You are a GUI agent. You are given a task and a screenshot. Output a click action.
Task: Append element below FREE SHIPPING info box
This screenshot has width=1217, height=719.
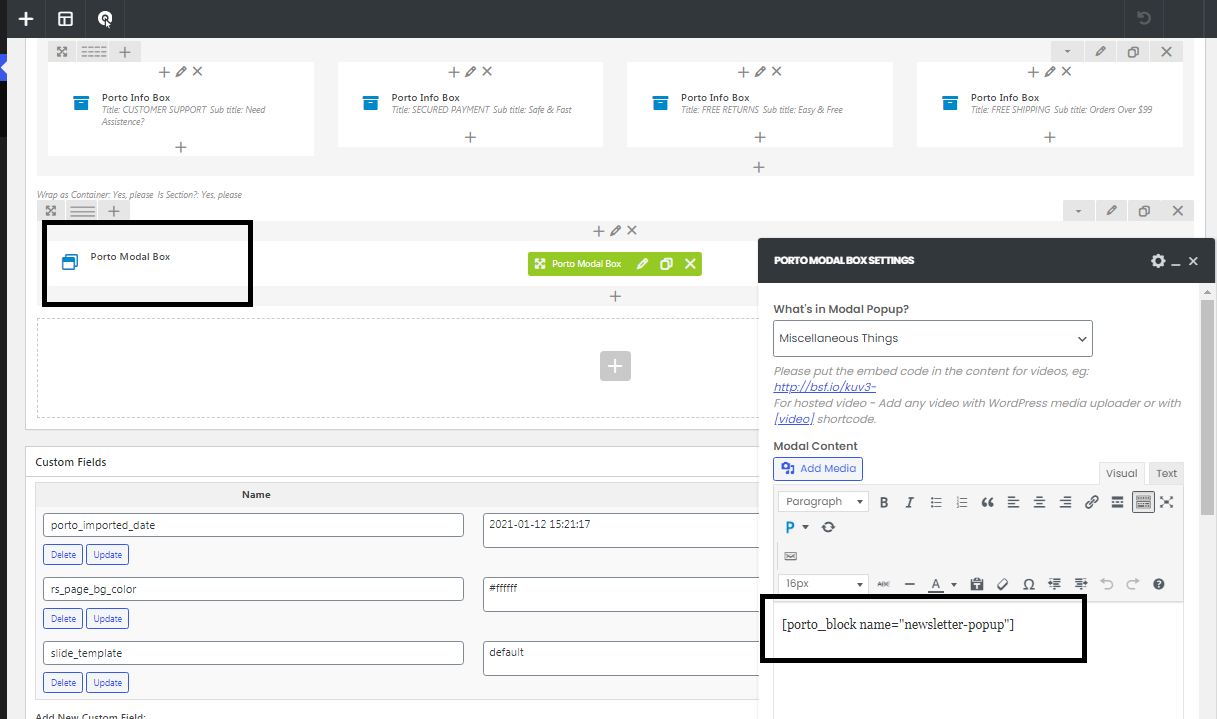coord(1049,137)
